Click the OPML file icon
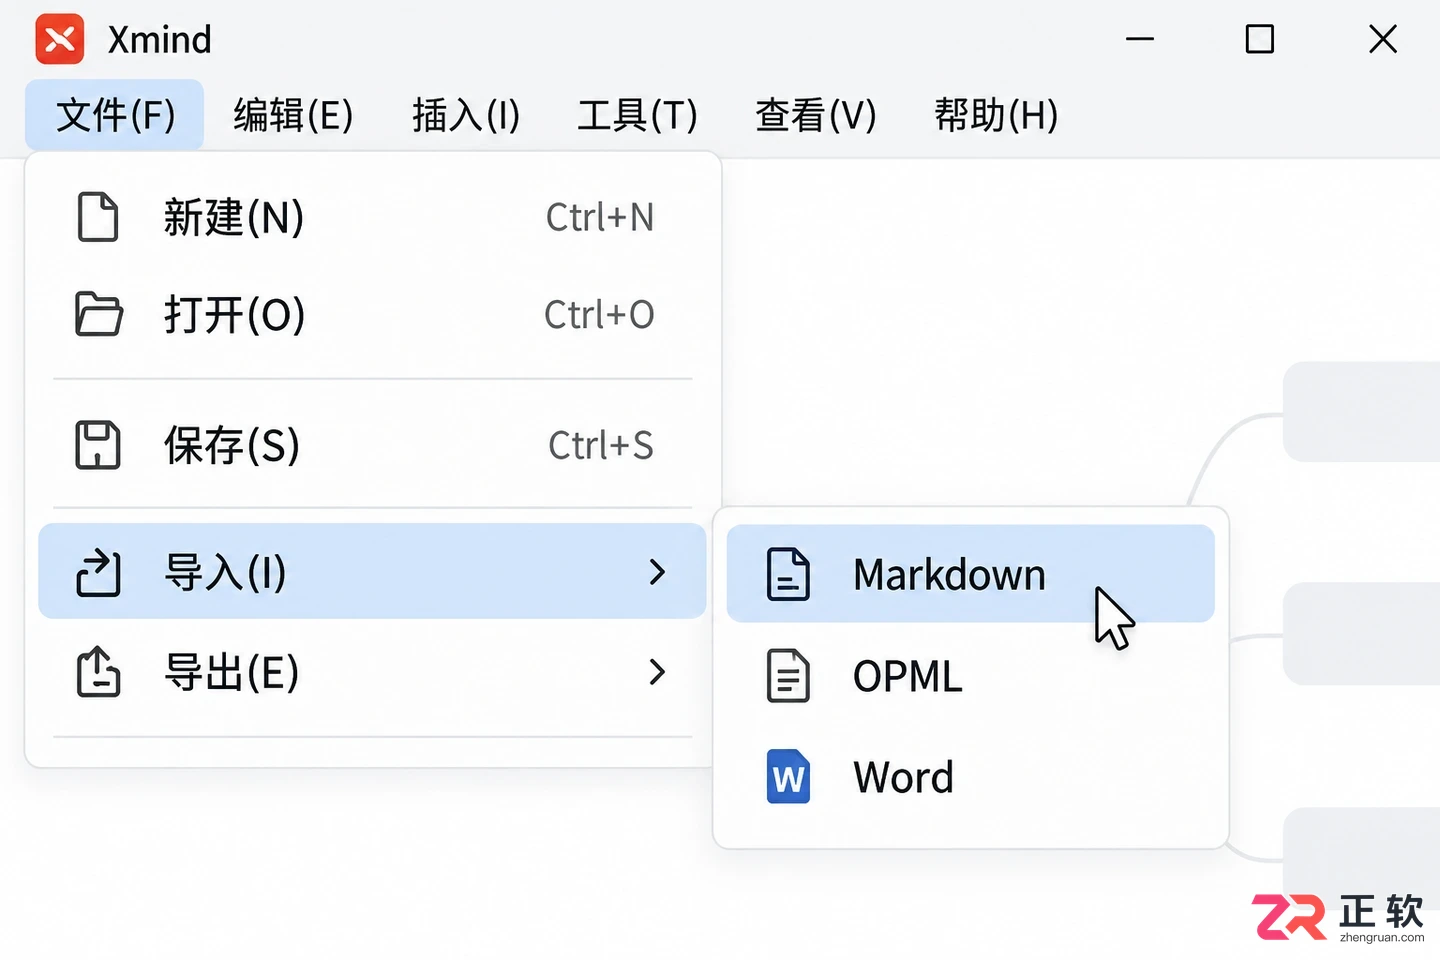This screenshot has width=1440, height=960. click(788, 676)
